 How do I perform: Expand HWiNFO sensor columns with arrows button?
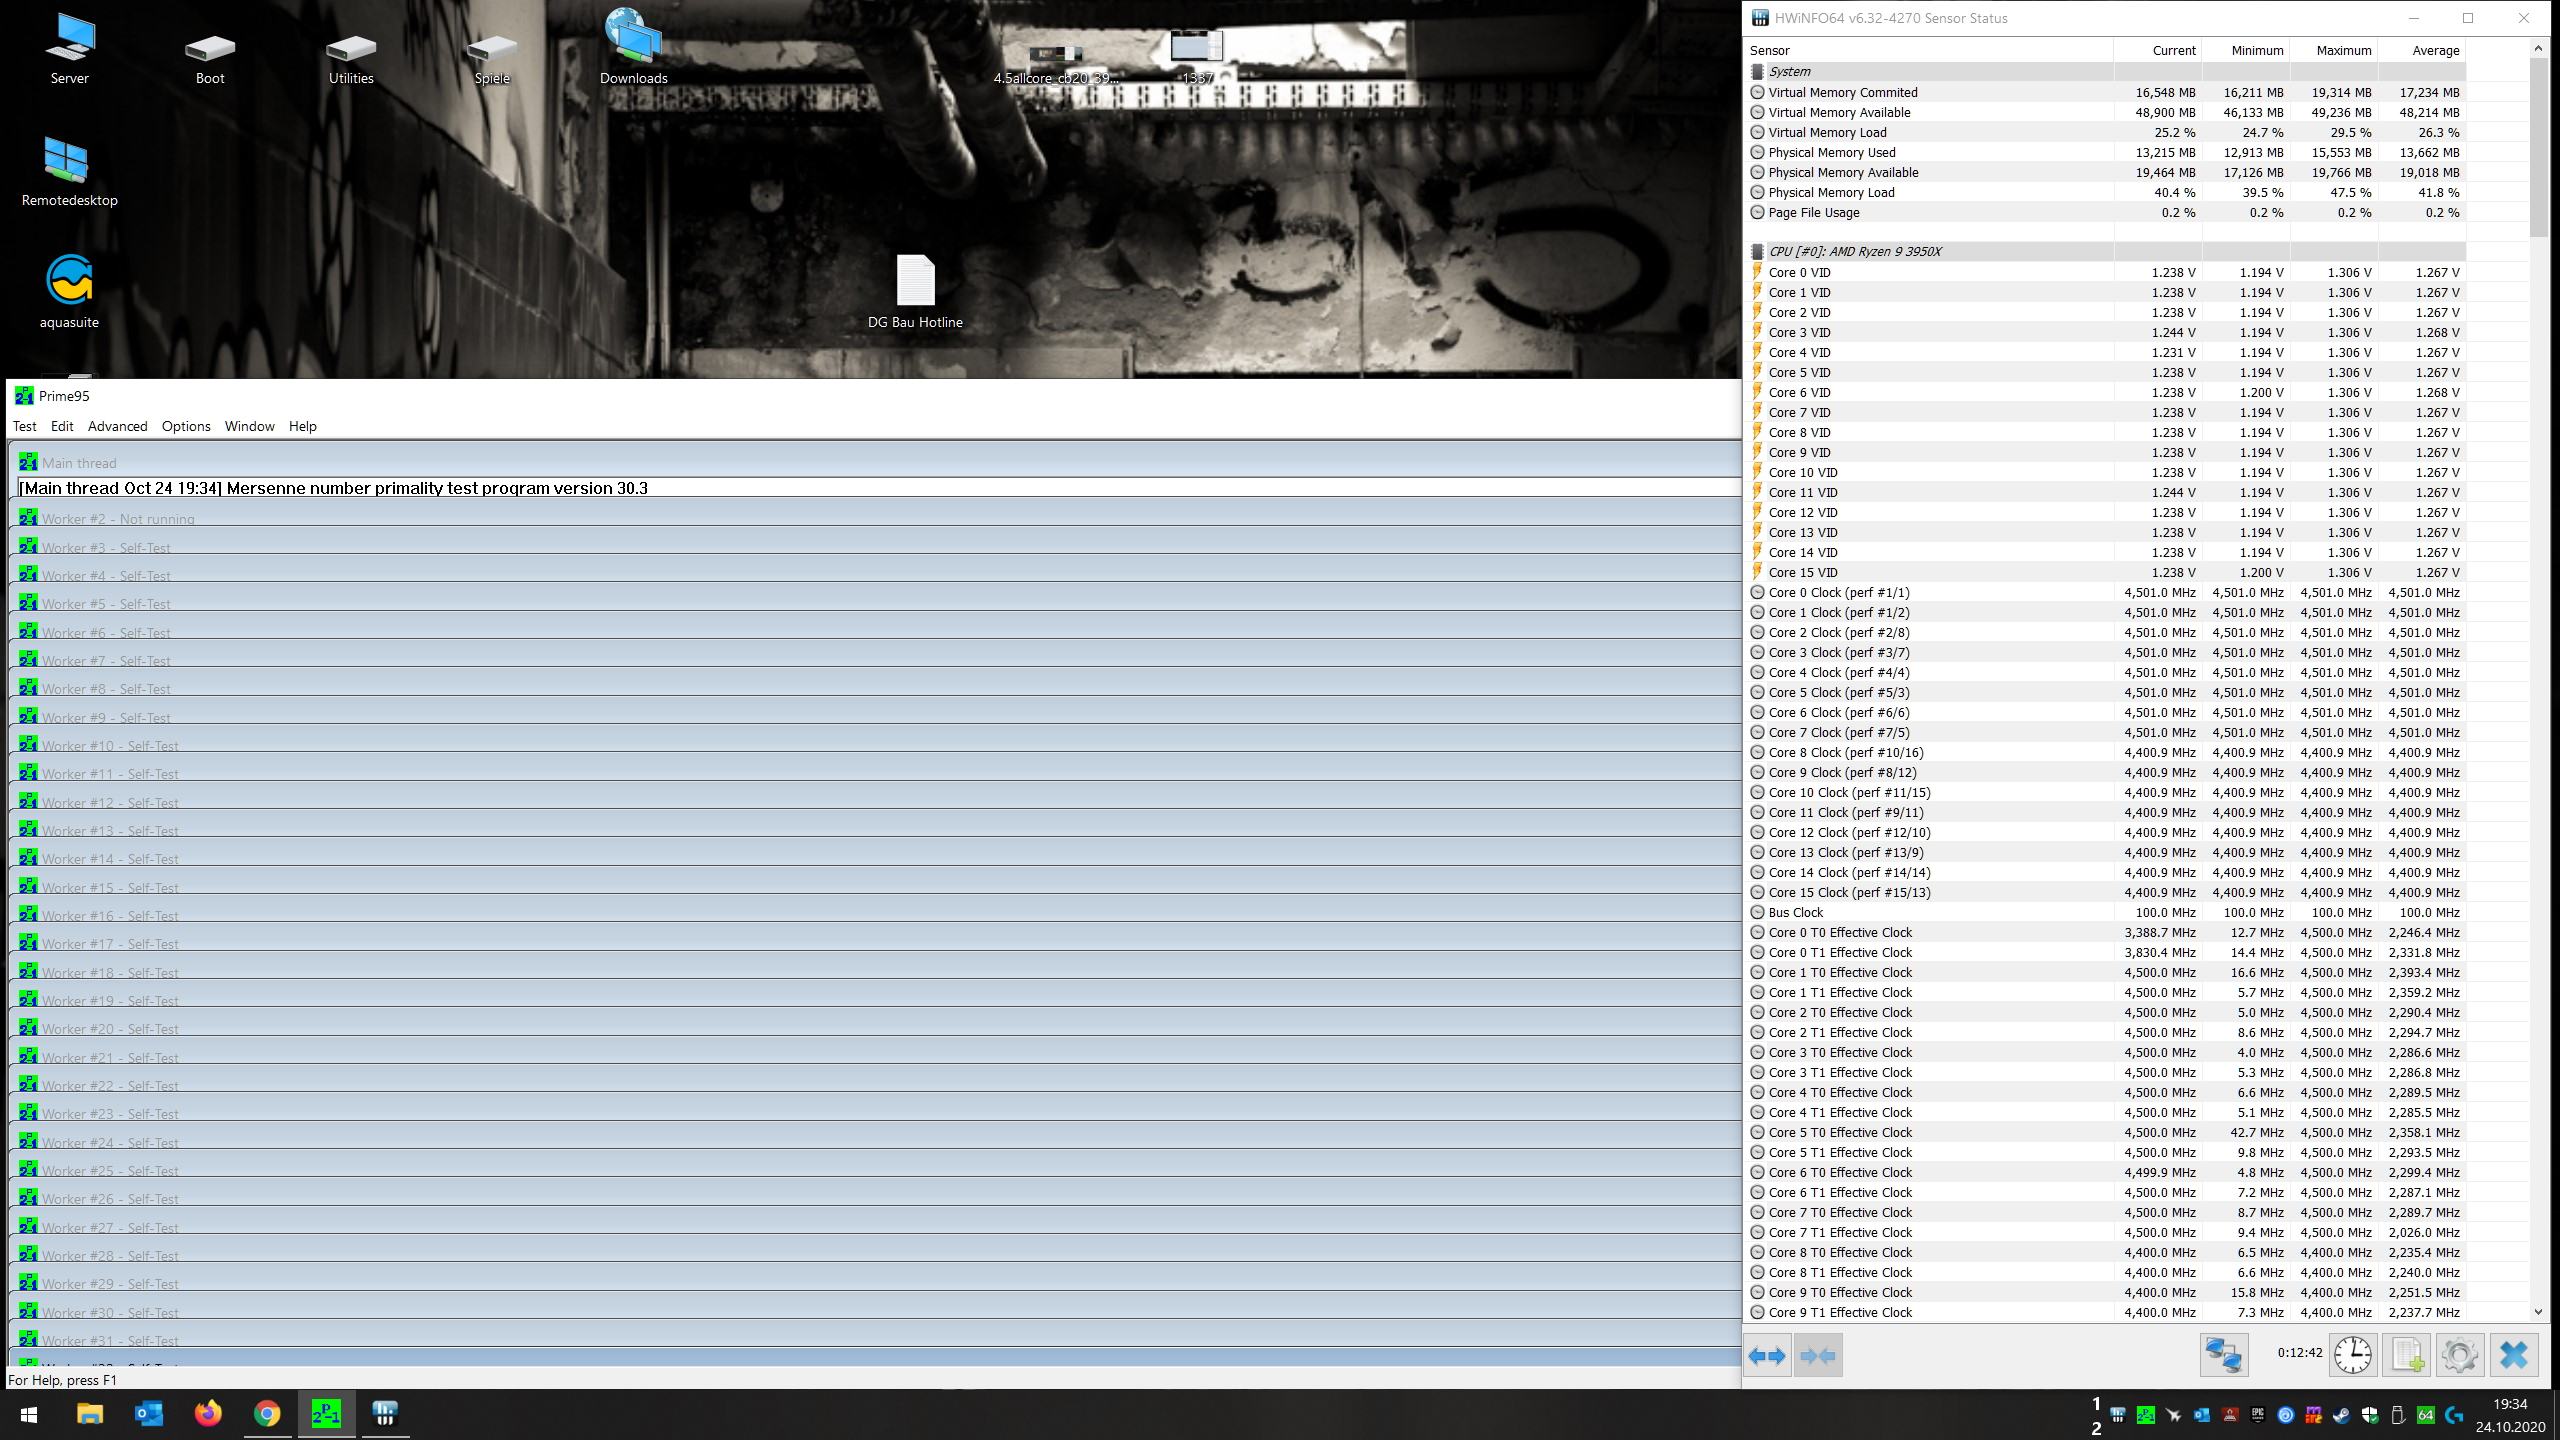(x=1767, y=1356)
